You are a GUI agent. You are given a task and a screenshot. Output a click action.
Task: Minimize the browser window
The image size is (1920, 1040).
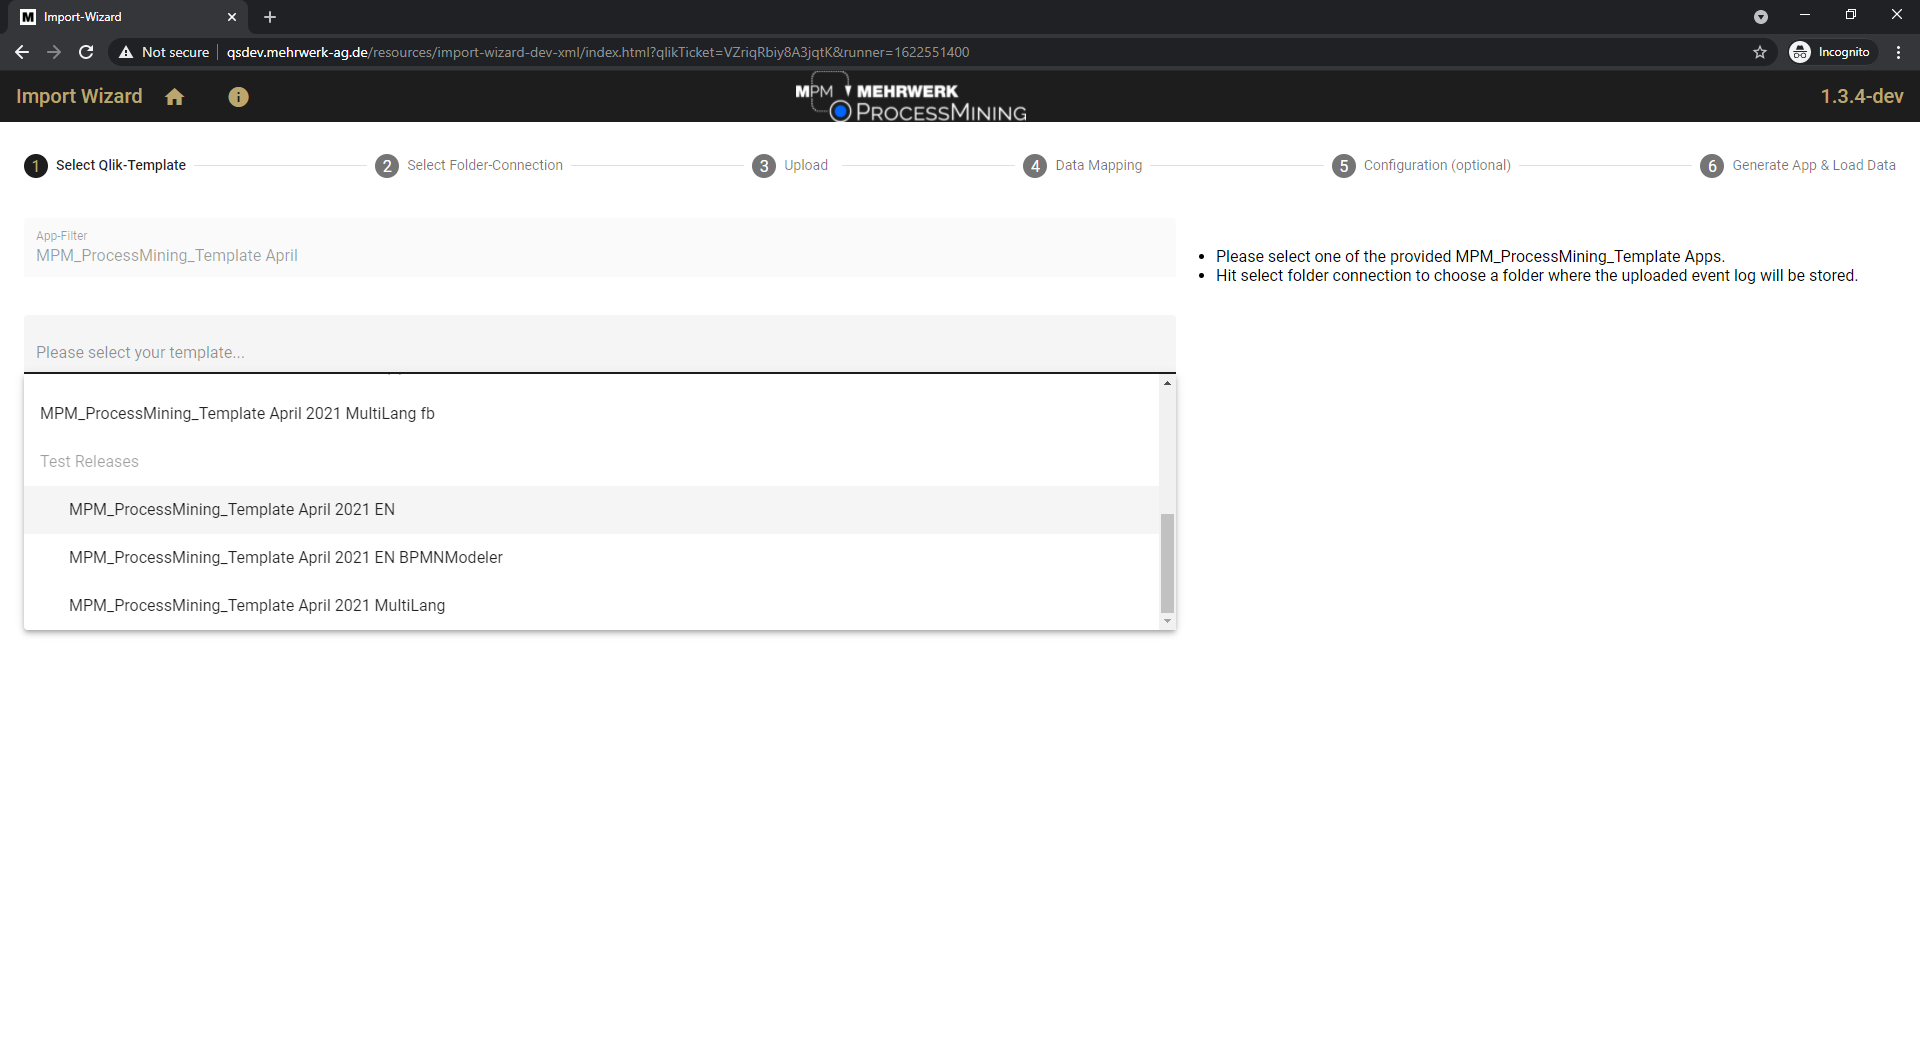click(1805, 15)
